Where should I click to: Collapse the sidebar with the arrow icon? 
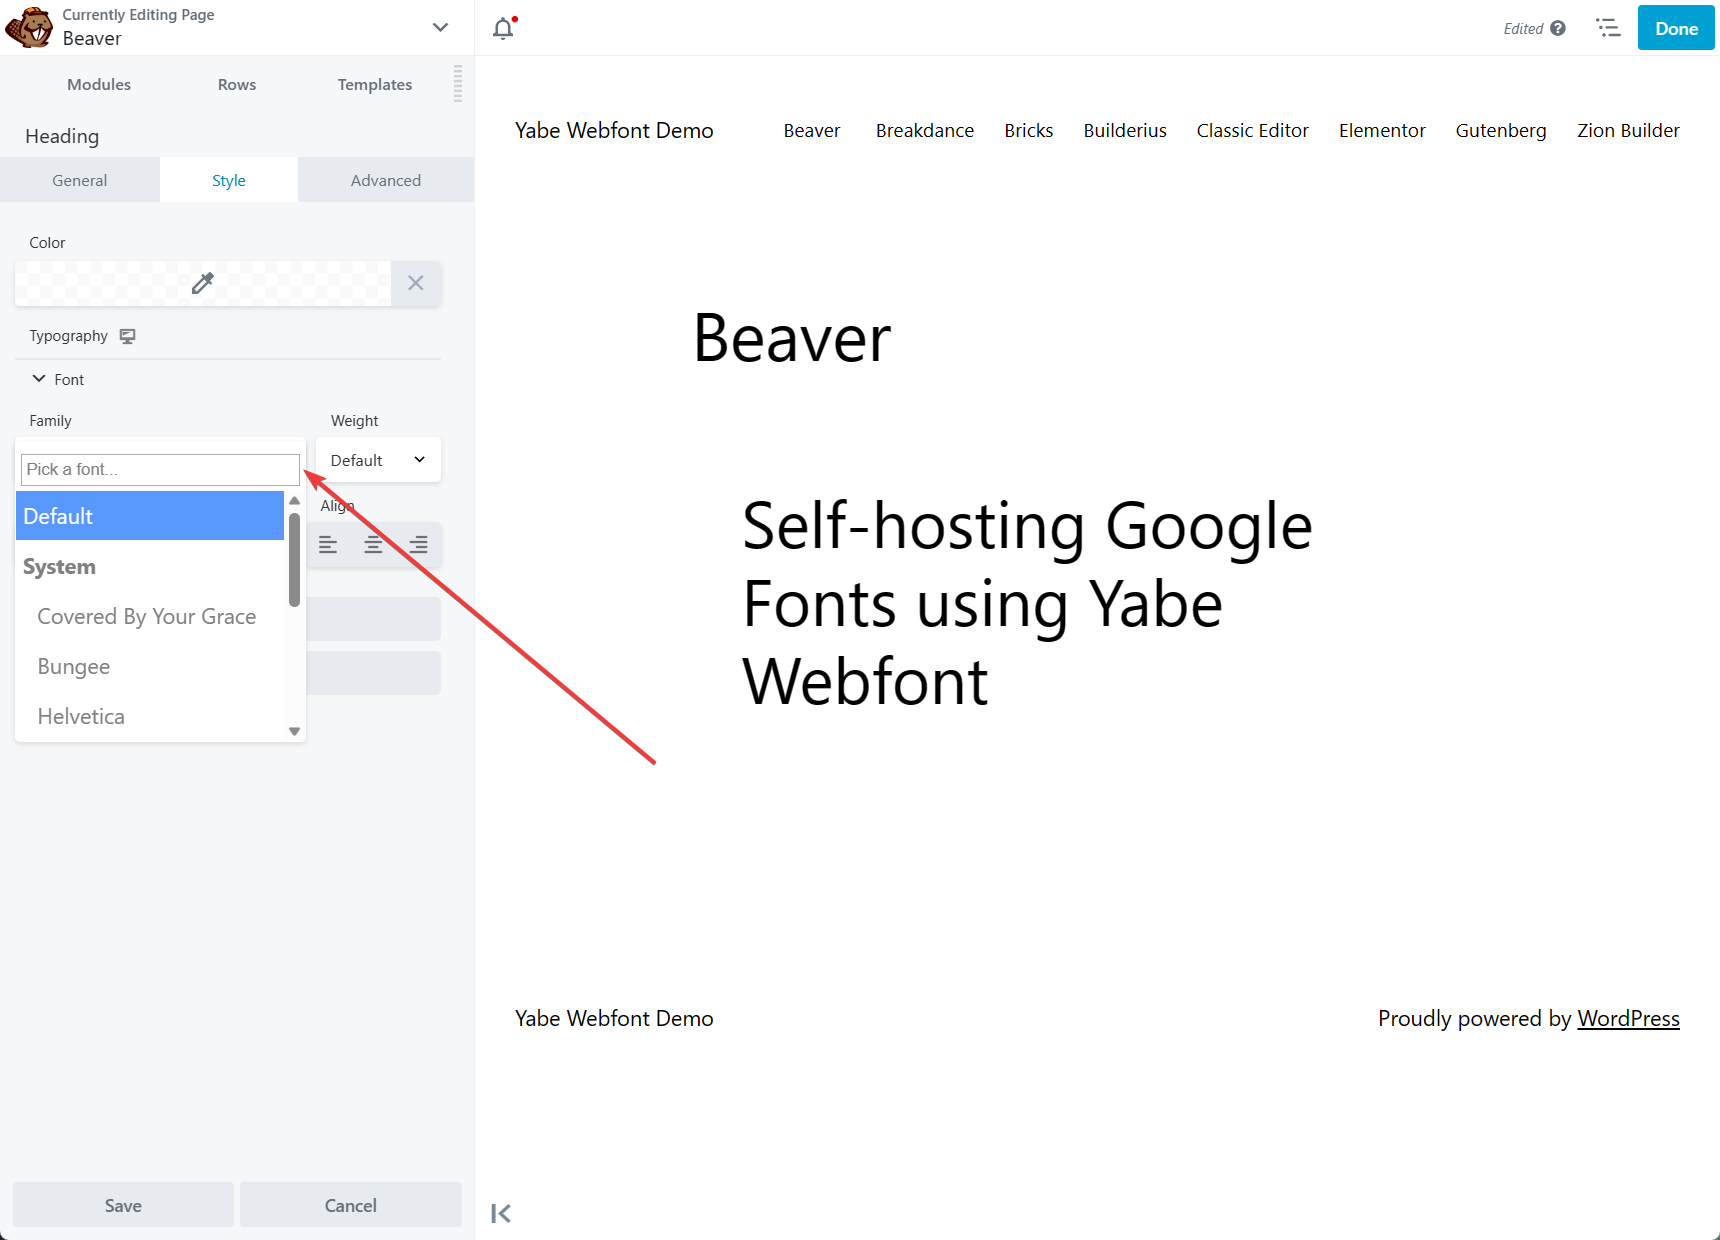point(501,1214)
